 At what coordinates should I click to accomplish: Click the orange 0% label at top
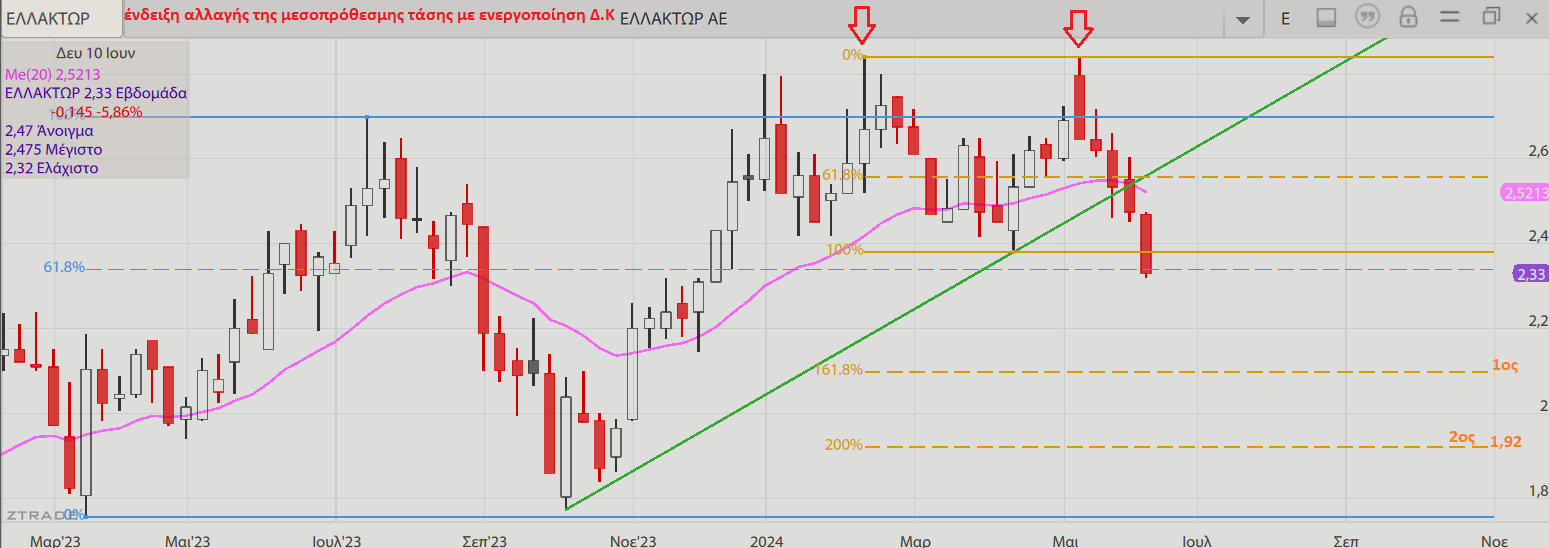[x=853, y=55]
